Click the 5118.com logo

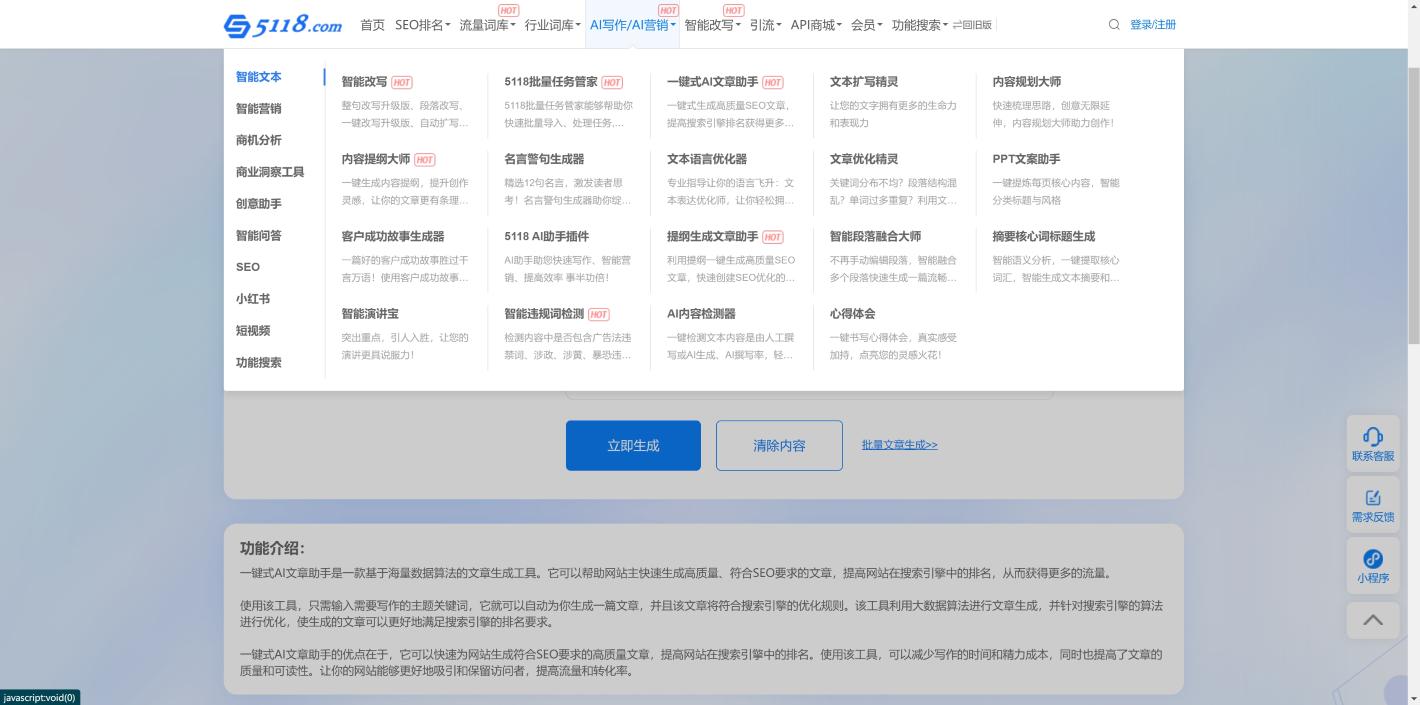282,25
